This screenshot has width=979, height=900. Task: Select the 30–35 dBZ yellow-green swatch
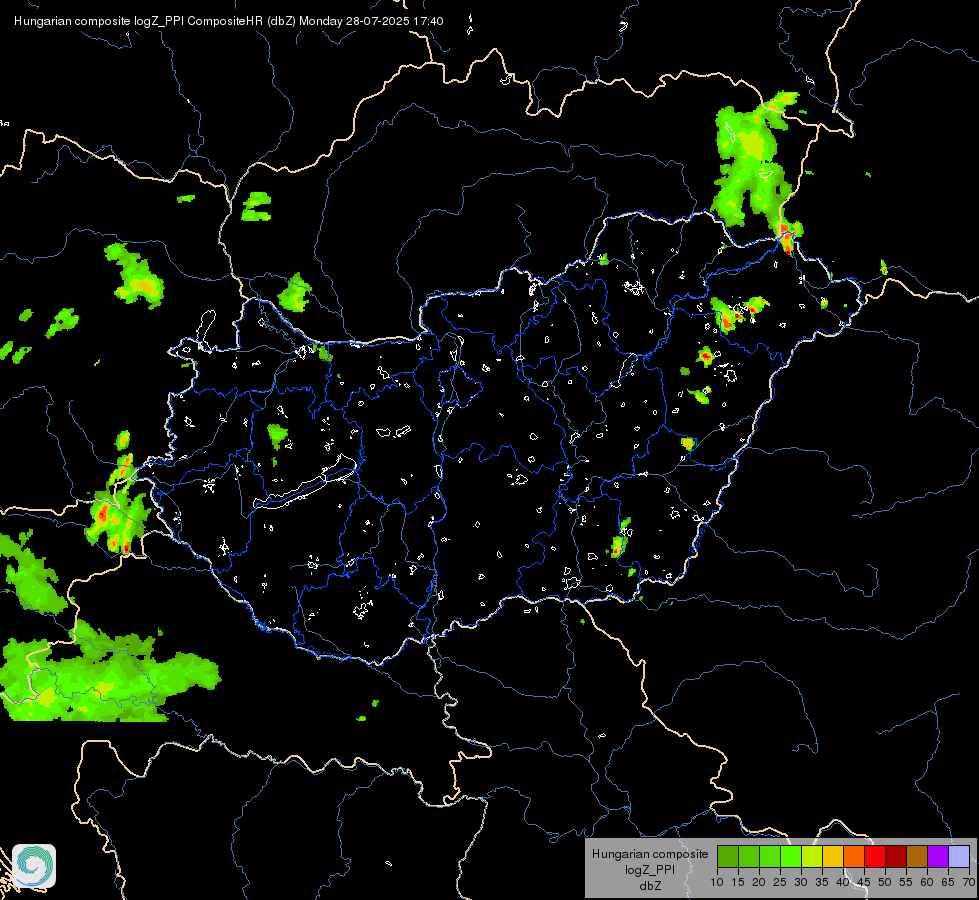[x=812, y=856]
